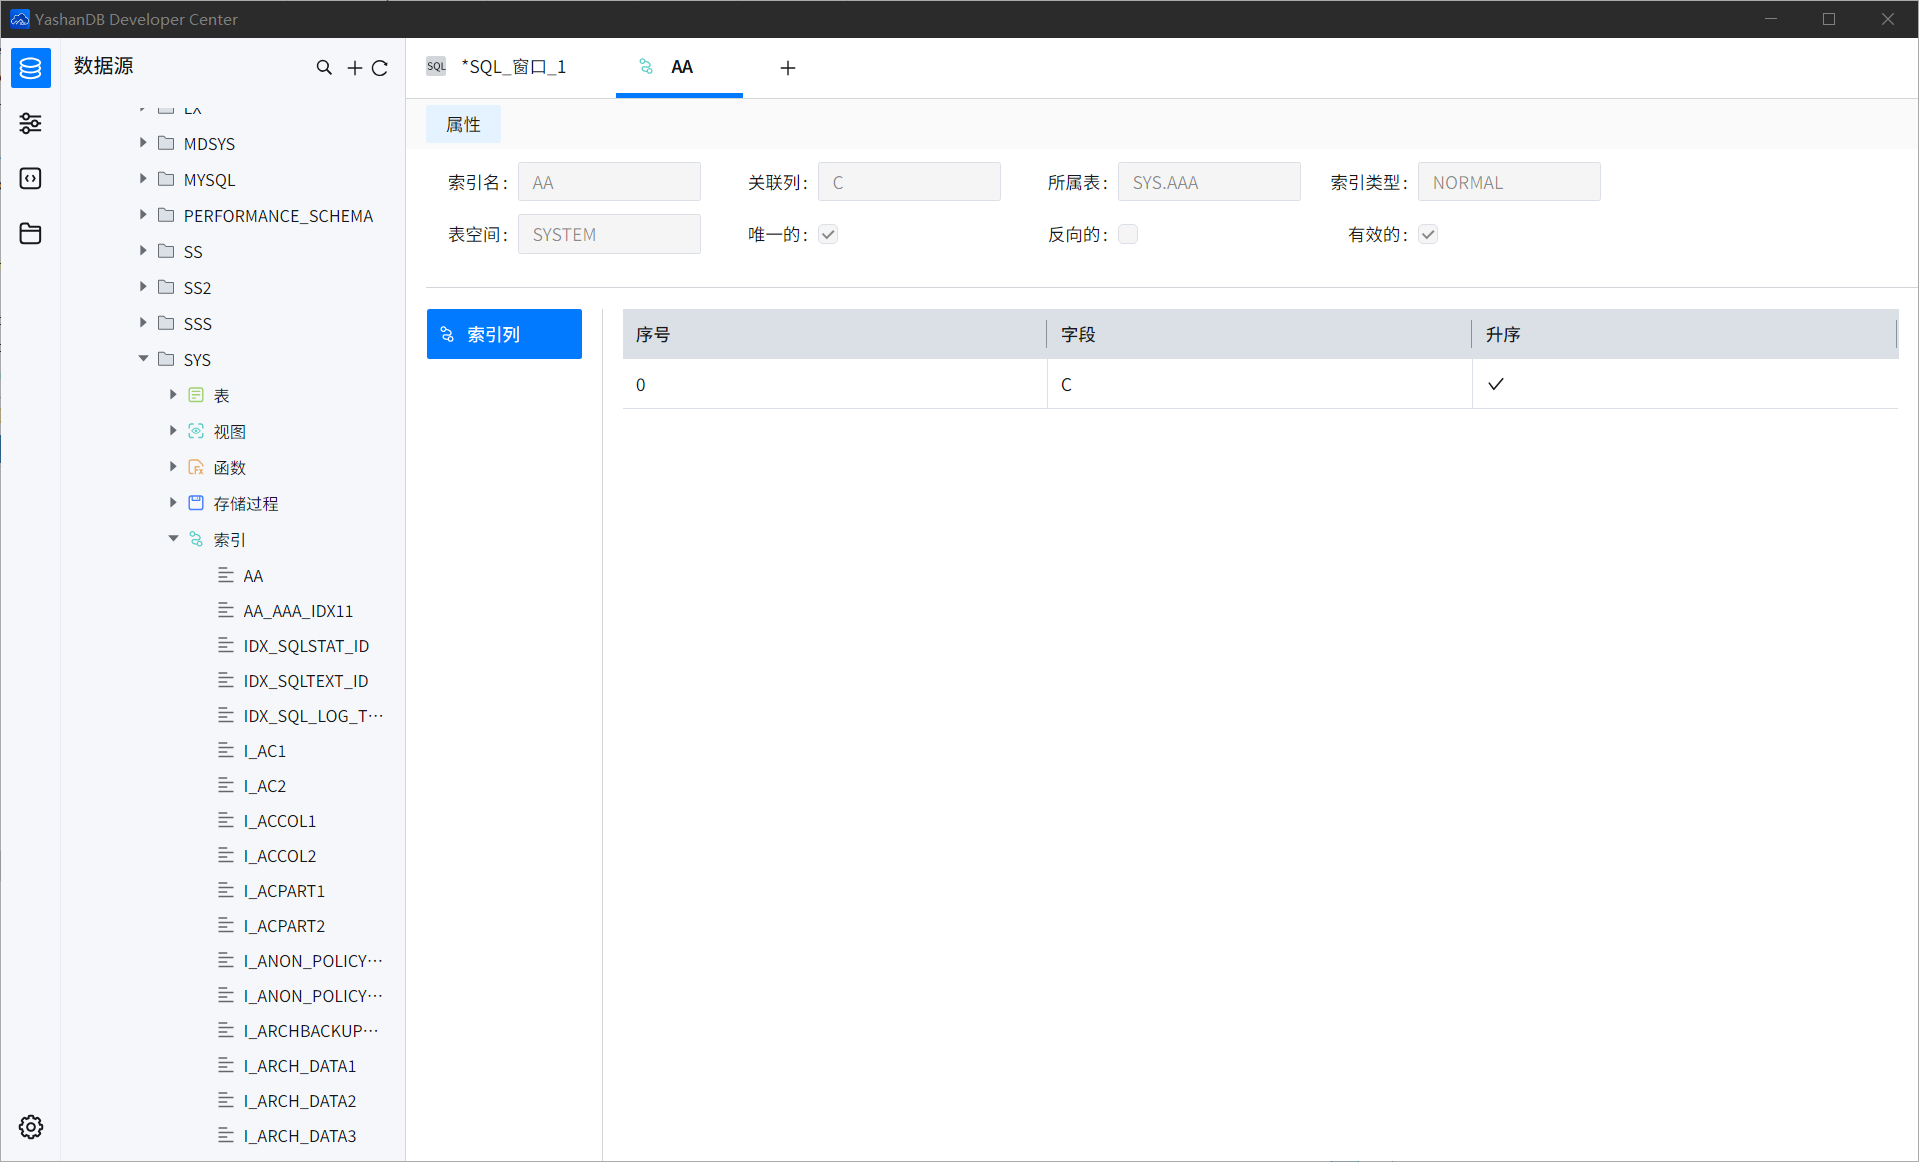The width and height of the screenshot is (1919, 1162).
Task: Switch to the *SQL_窗口_1 tab
Action: 513,67
